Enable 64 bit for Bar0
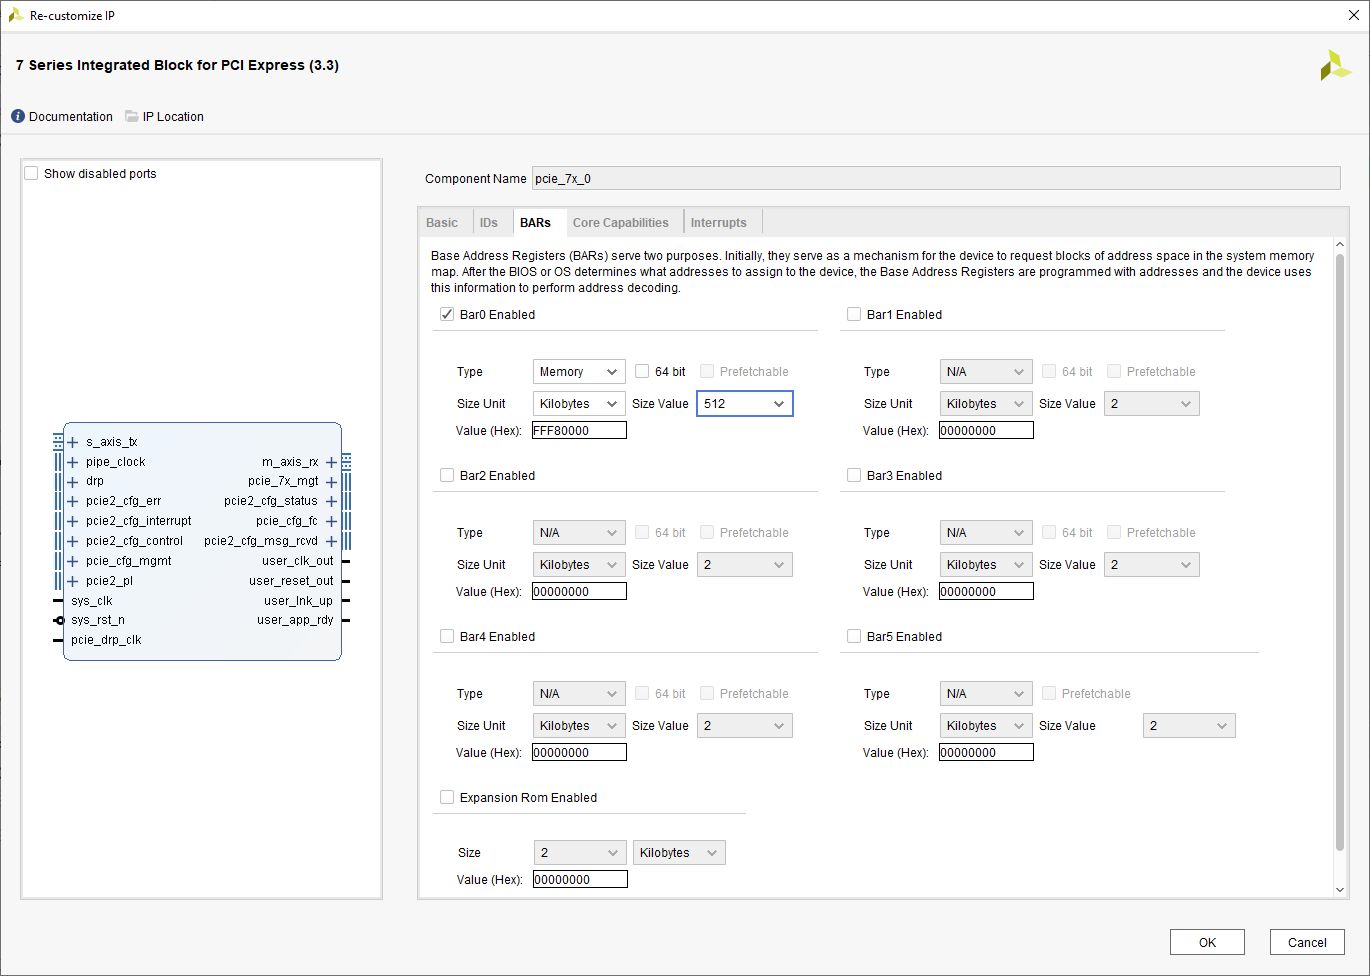 642,371
